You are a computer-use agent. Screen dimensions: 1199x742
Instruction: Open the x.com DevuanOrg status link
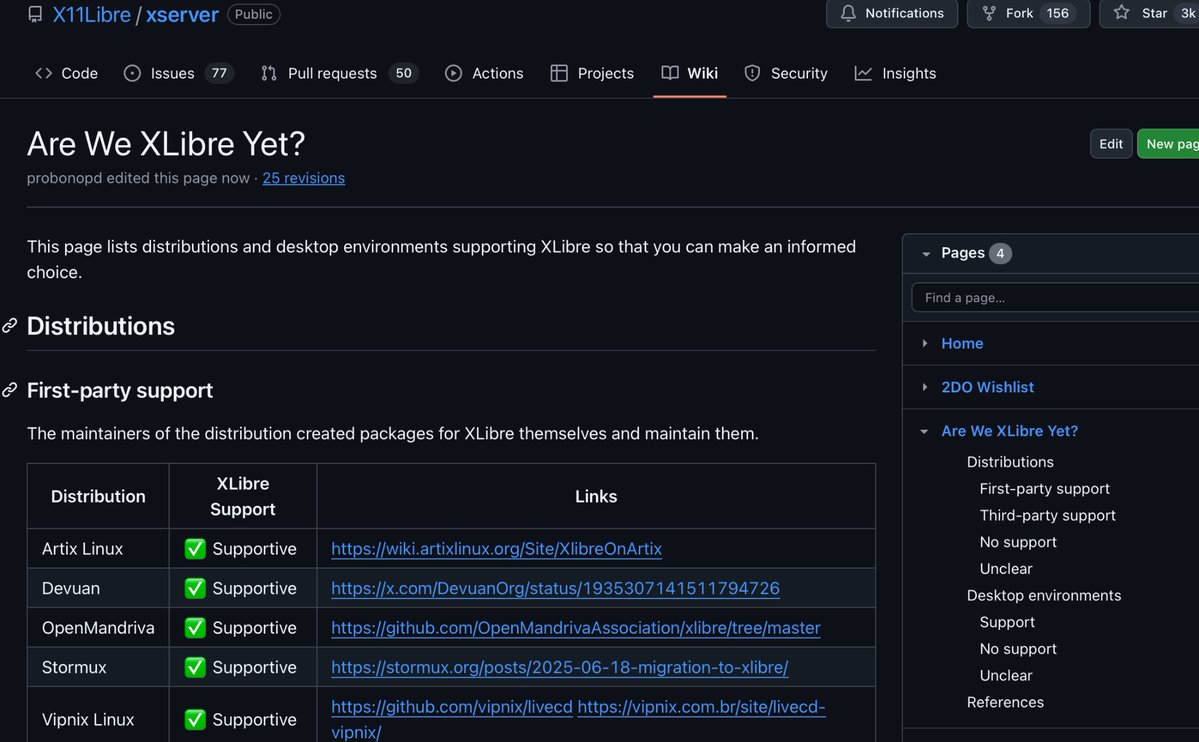555,588
